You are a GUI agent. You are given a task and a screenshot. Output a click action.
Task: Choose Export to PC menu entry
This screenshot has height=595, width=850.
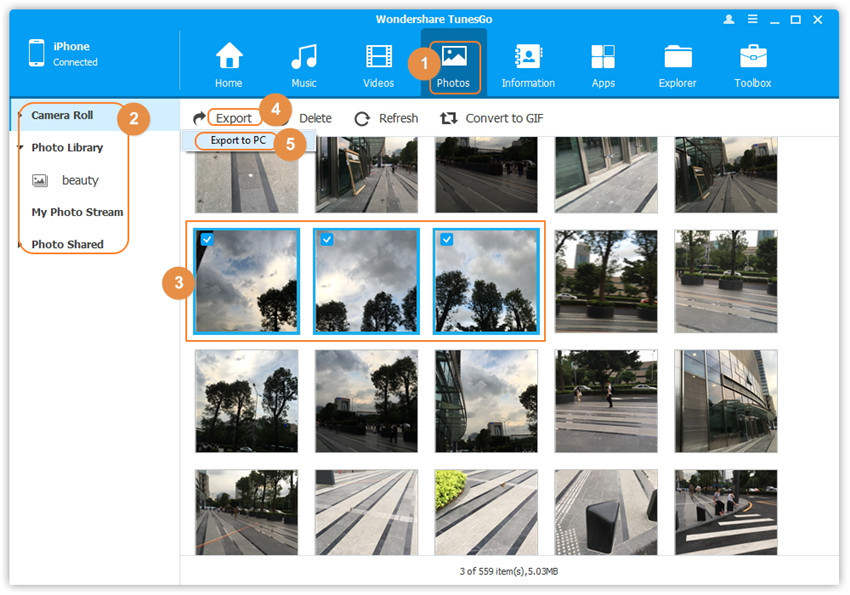(x=238, y=141)
